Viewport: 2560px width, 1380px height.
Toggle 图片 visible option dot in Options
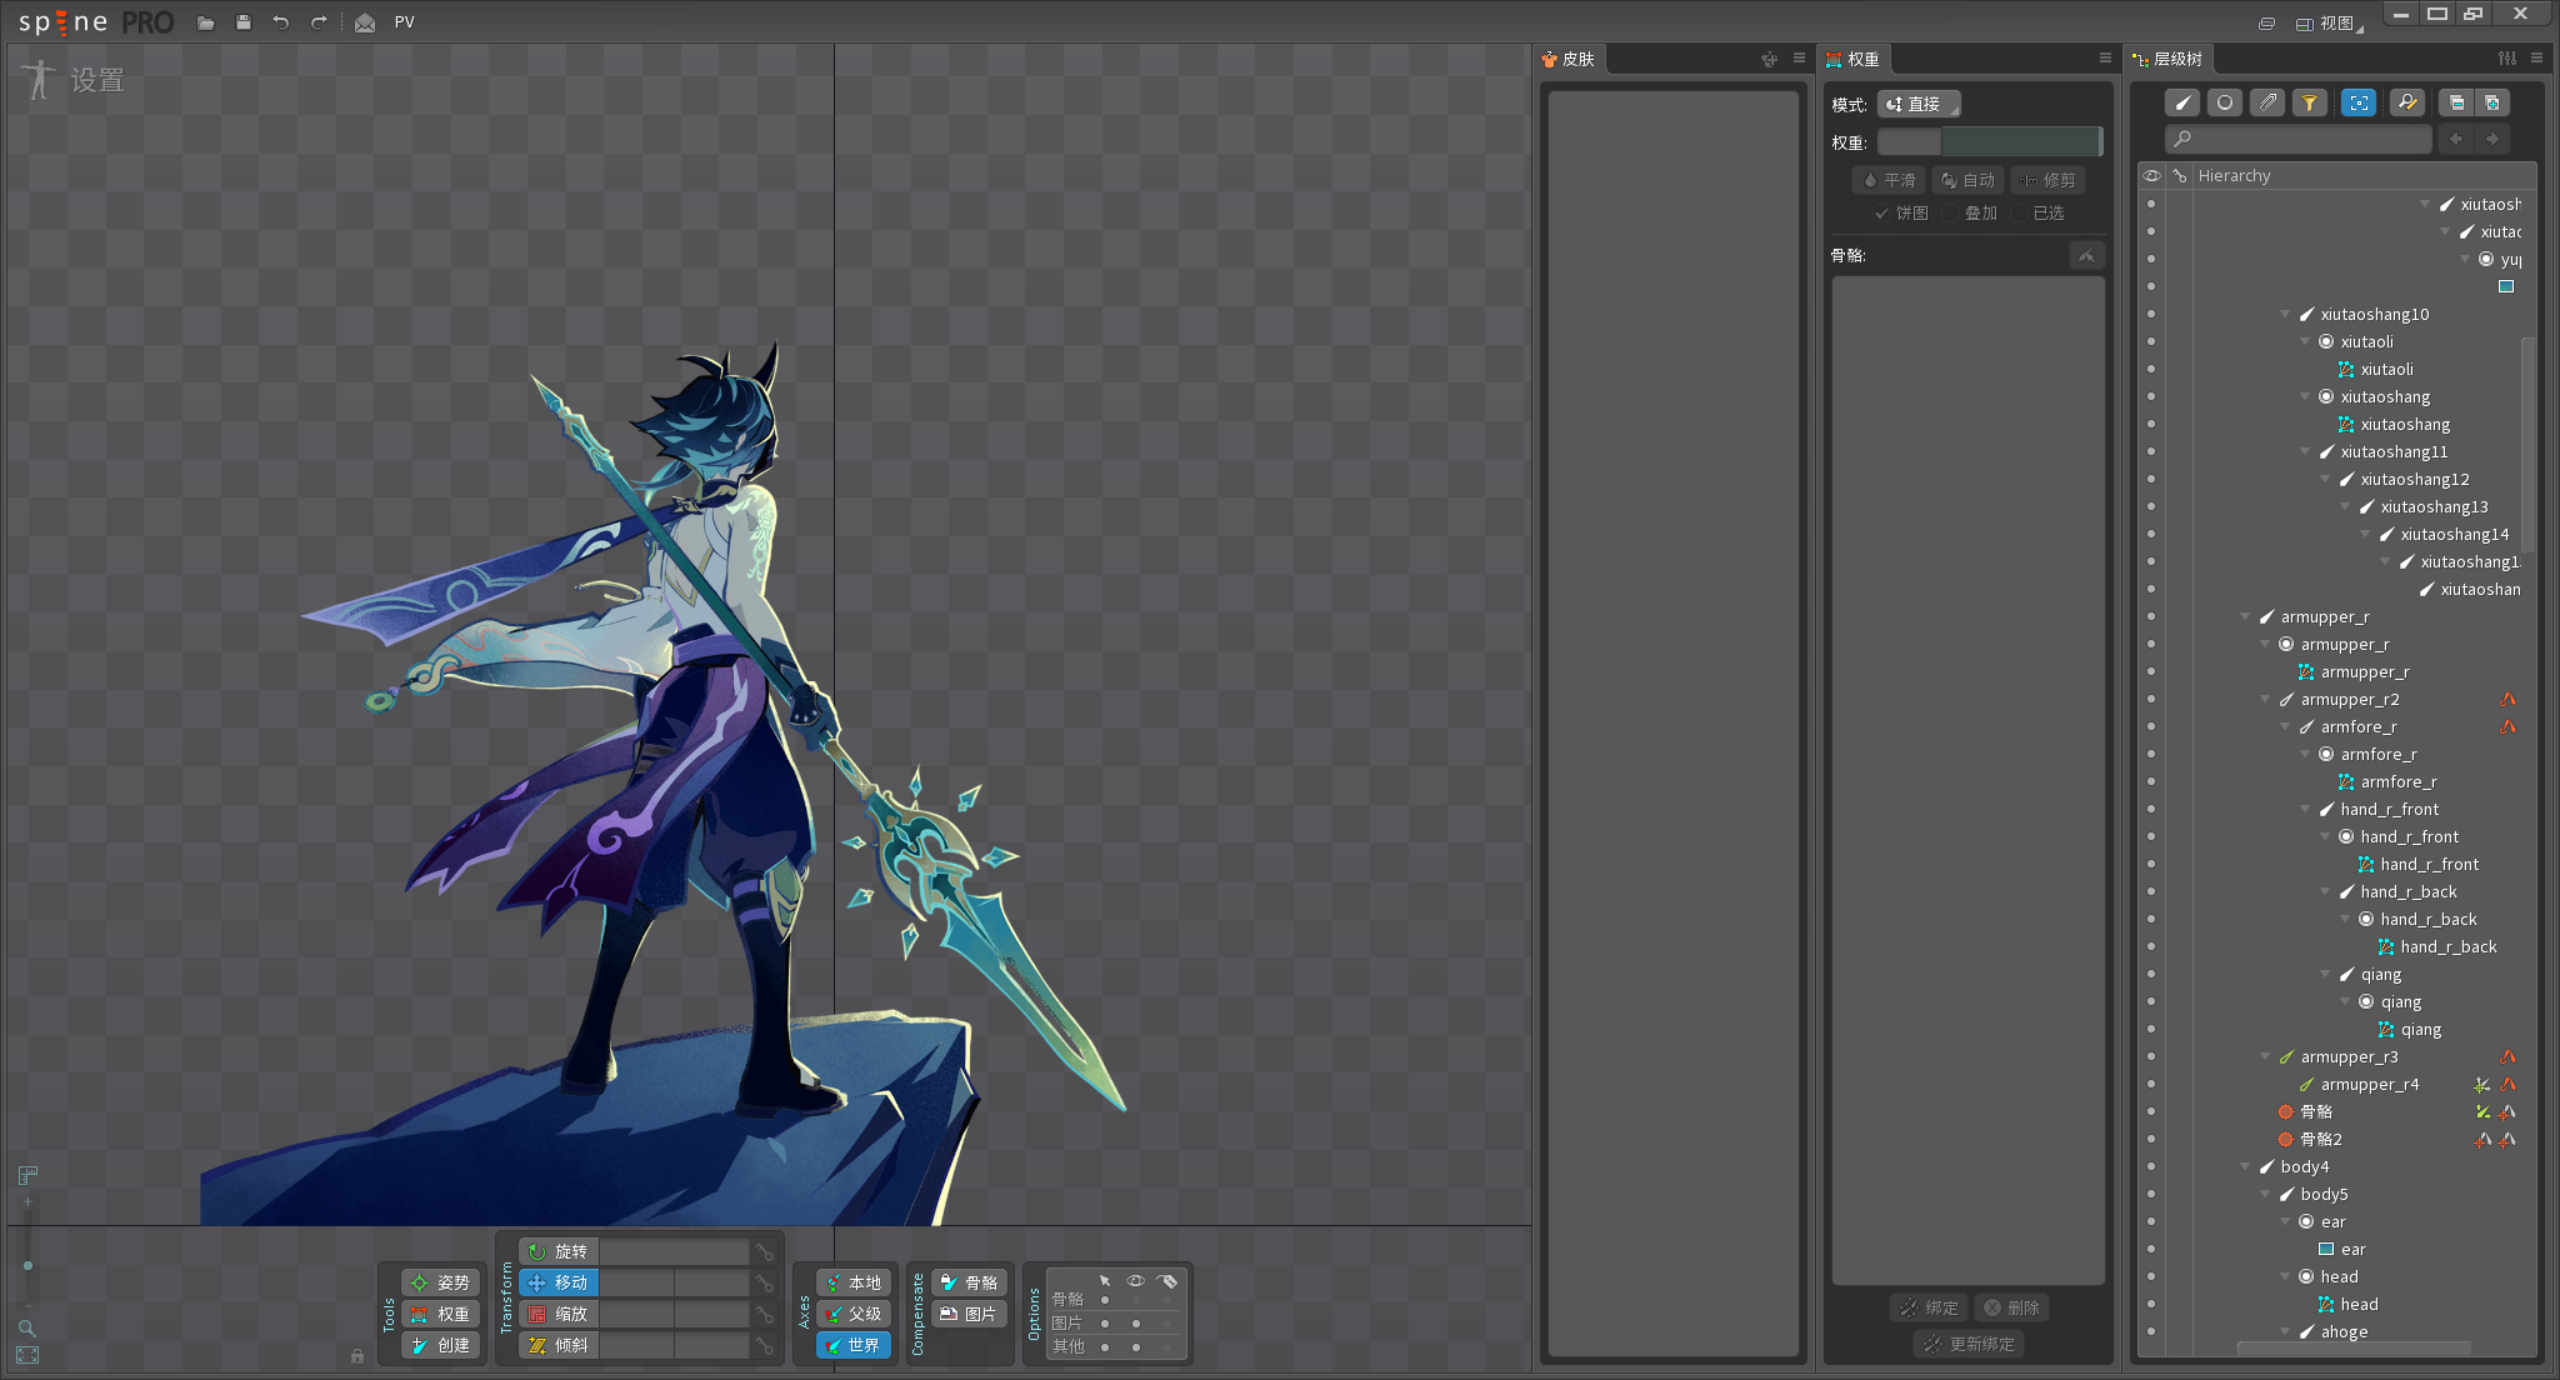(x=1136, y=1323)
